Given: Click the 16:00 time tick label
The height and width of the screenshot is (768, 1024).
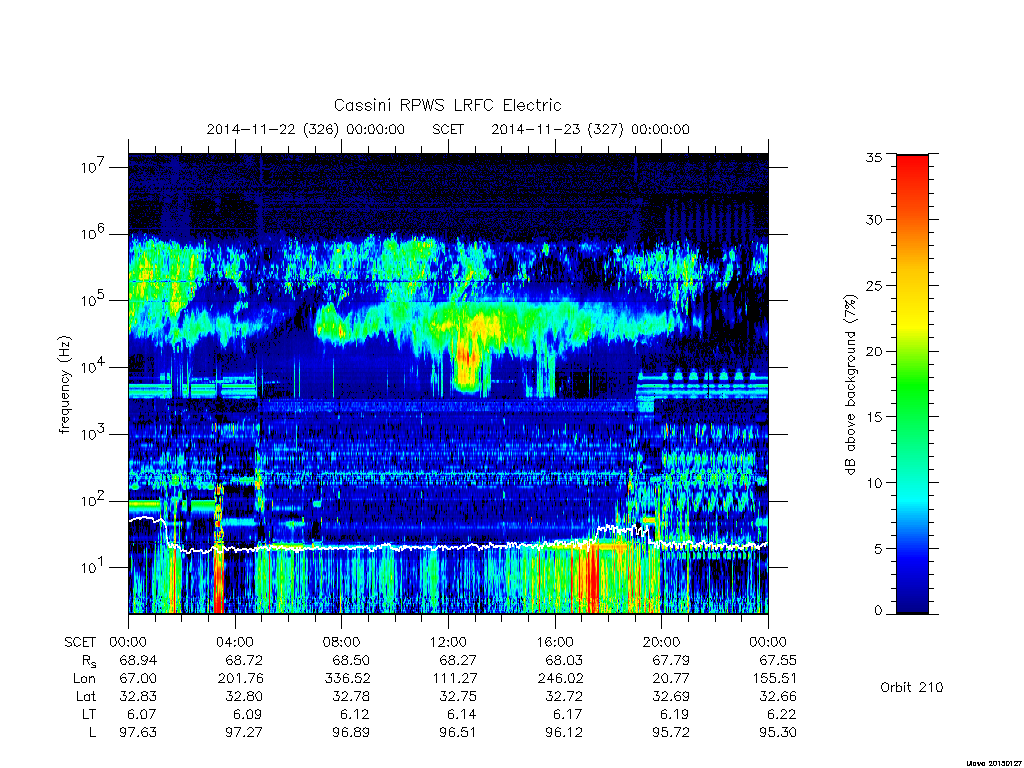Looking at the screenshot, I should point(554,642).
